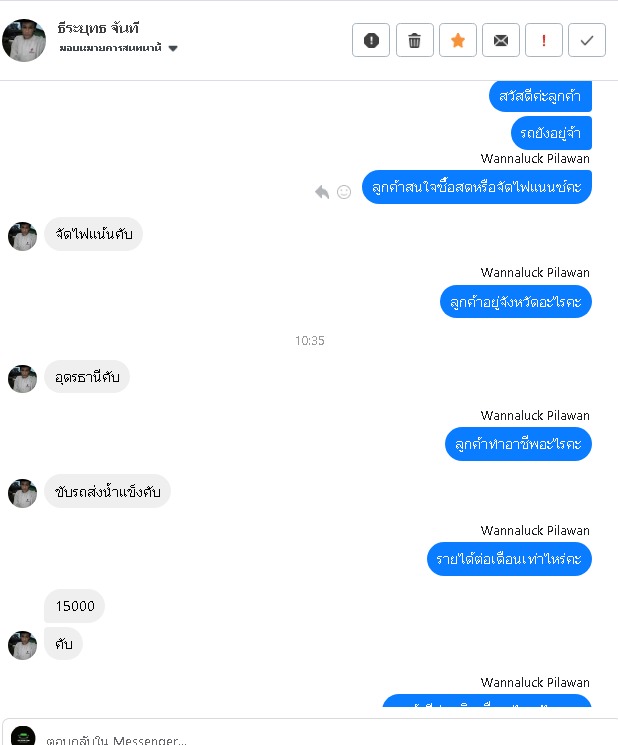Flag conversation with red exclamation icon
This screenshot has height=745, width=618.
(x=544, y=40)
